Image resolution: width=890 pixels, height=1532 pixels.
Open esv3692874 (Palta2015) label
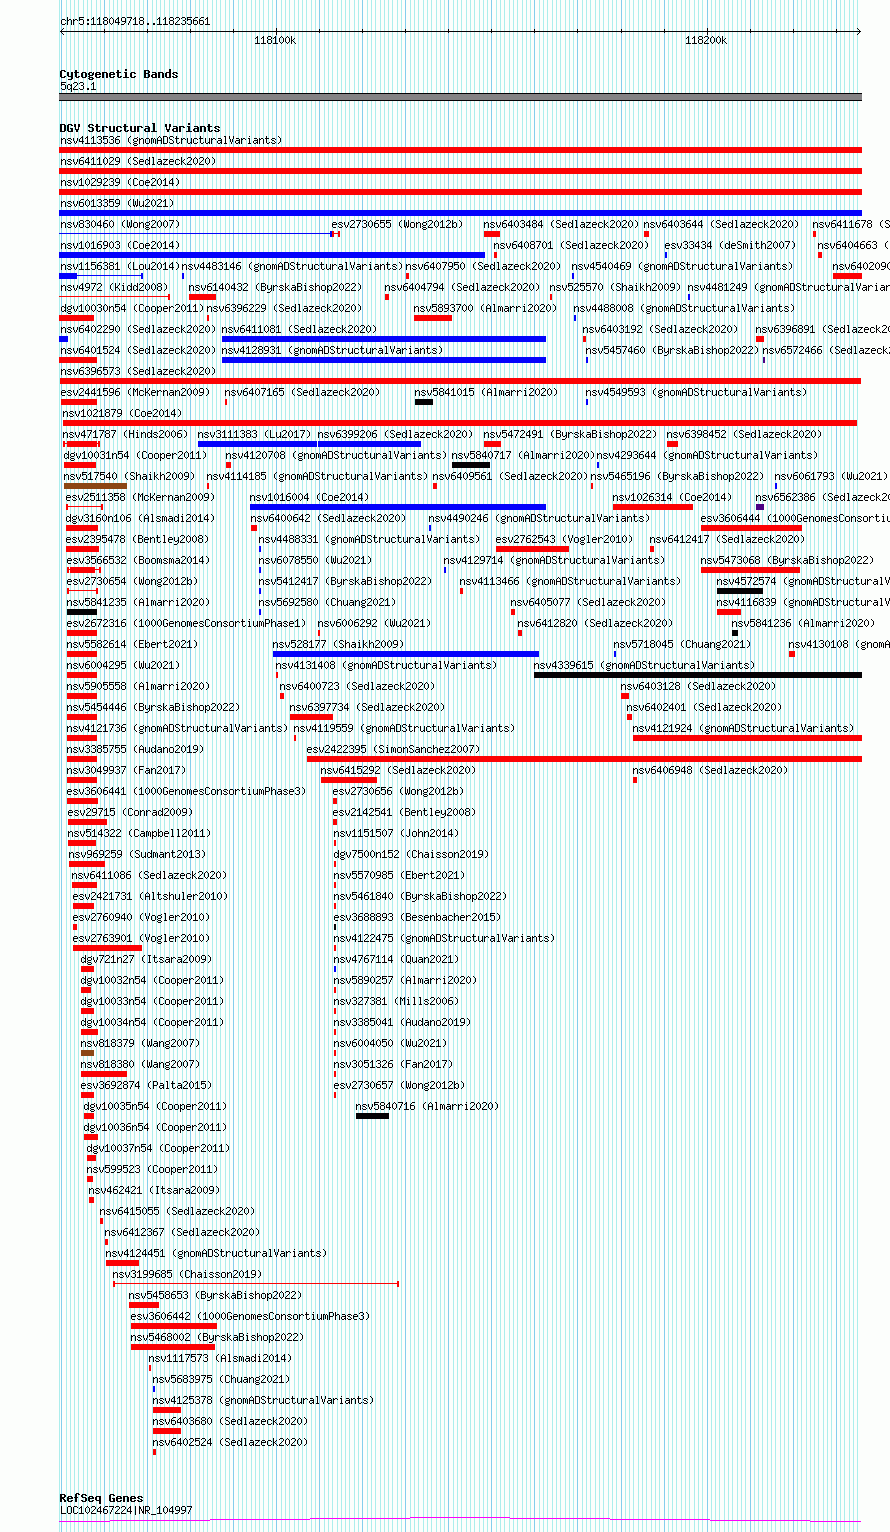point(147,1085)
